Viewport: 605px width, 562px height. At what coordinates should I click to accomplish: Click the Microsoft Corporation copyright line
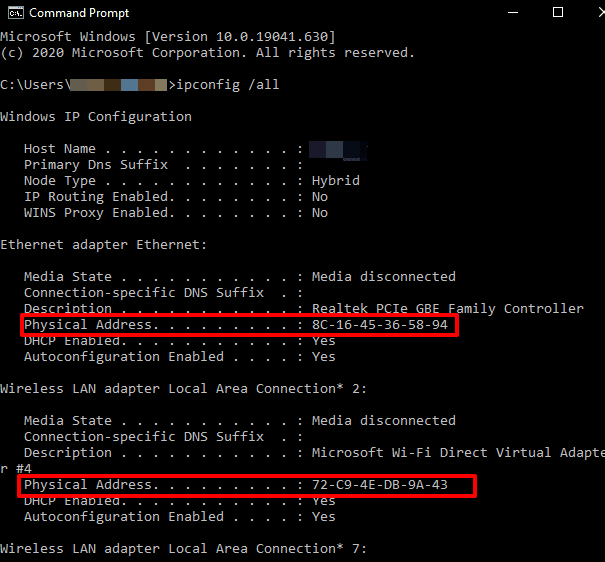[207, 53]
